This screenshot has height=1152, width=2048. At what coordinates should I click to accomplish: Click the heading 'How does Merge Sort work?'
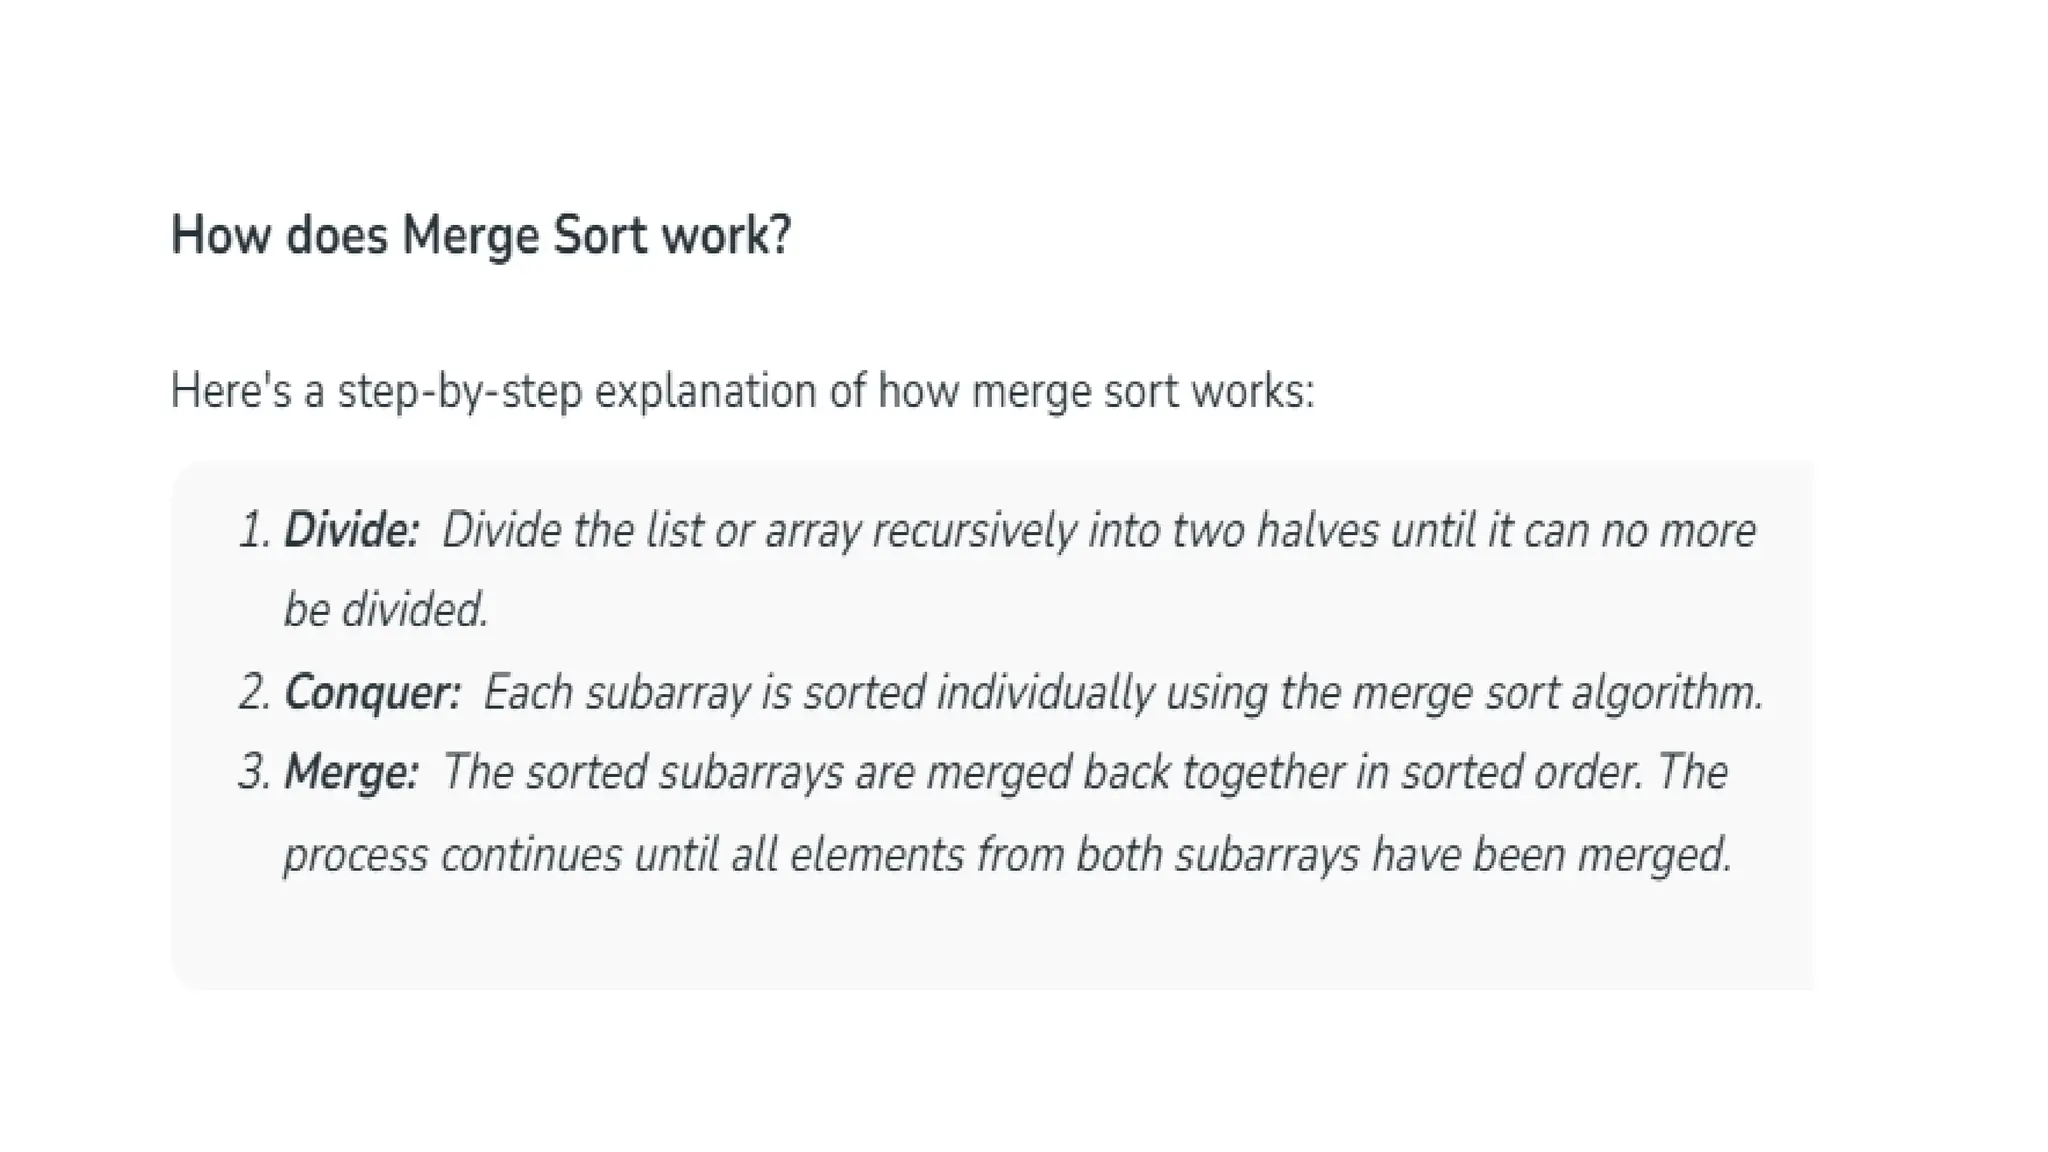(481, 236)
